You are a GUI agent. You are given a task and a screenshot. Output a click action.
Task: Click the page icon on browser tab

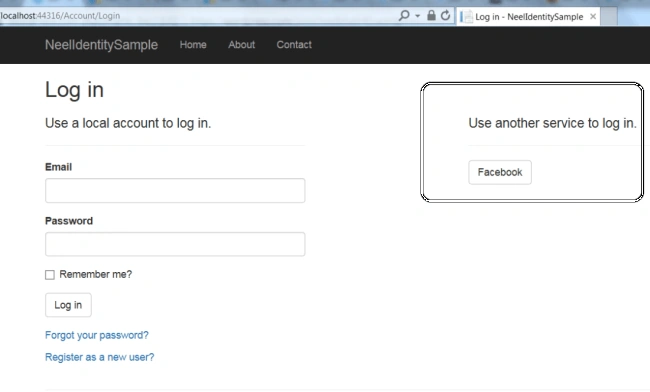click(x=466, y=17)
